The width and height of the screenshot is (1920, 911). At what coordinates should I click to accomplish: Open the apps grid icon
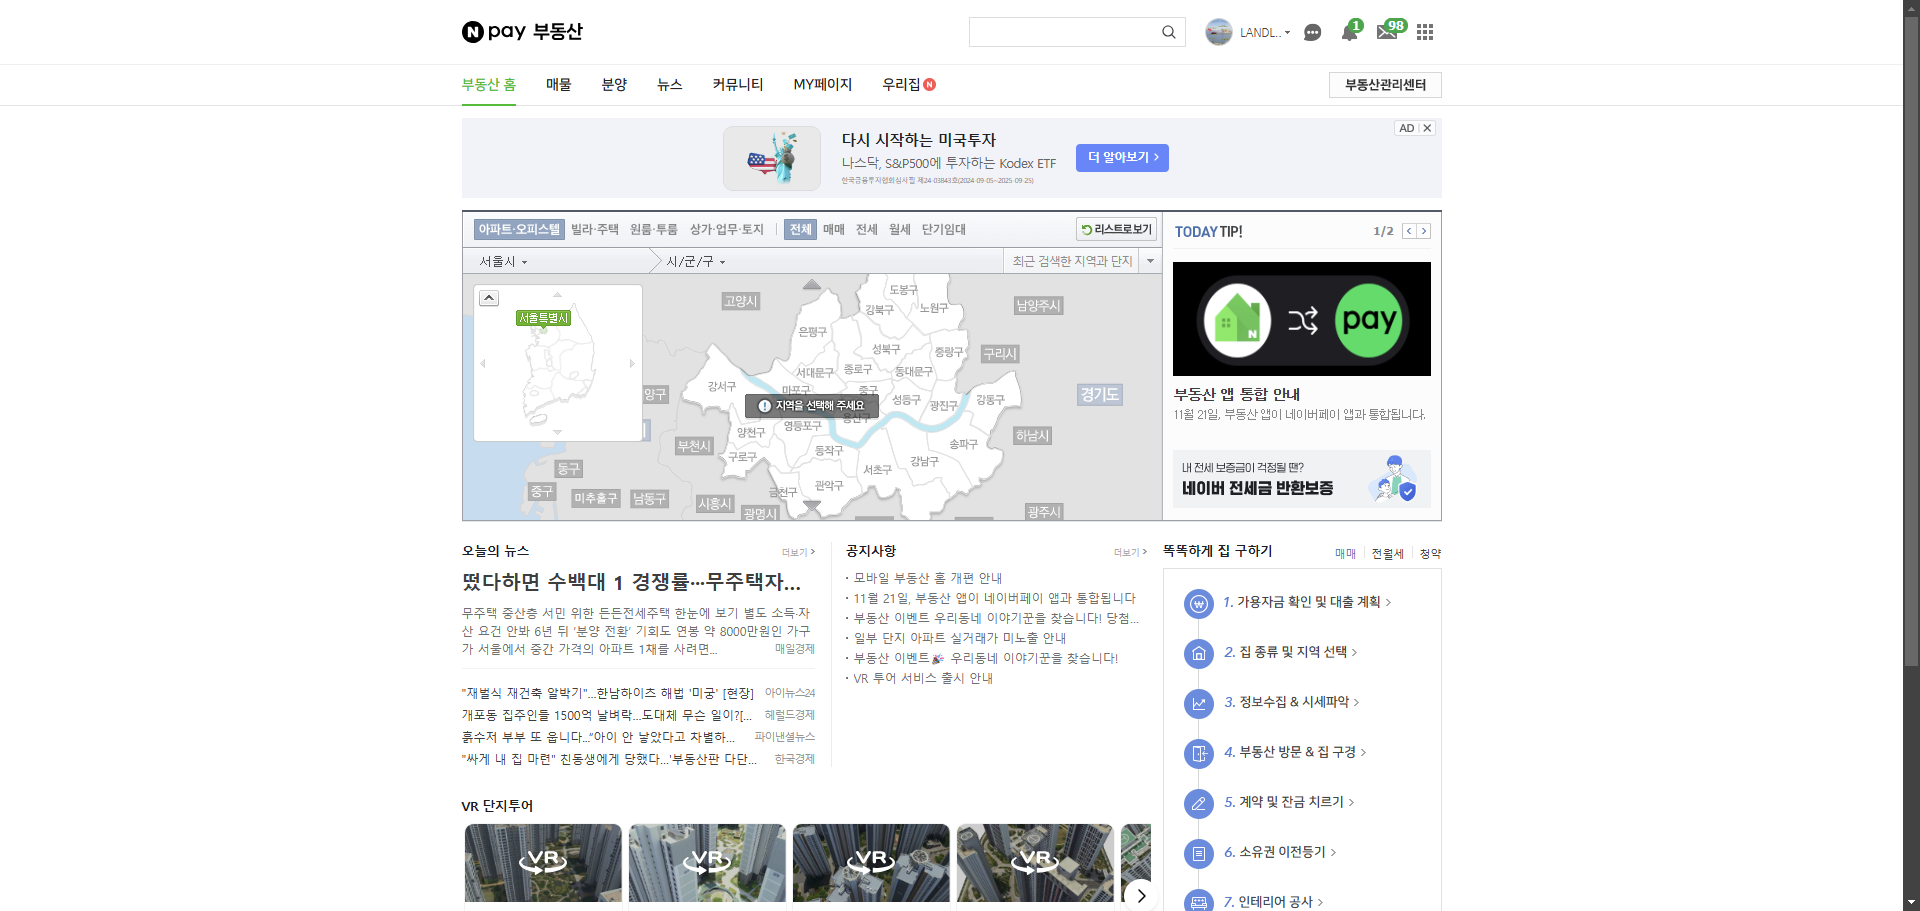[1425, 32]
